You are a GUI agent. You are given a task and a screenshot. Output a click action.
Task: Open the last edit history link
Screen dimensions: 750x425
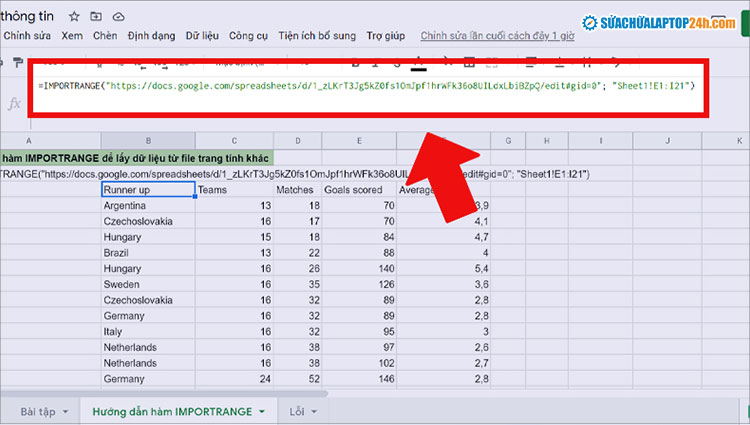497,36
